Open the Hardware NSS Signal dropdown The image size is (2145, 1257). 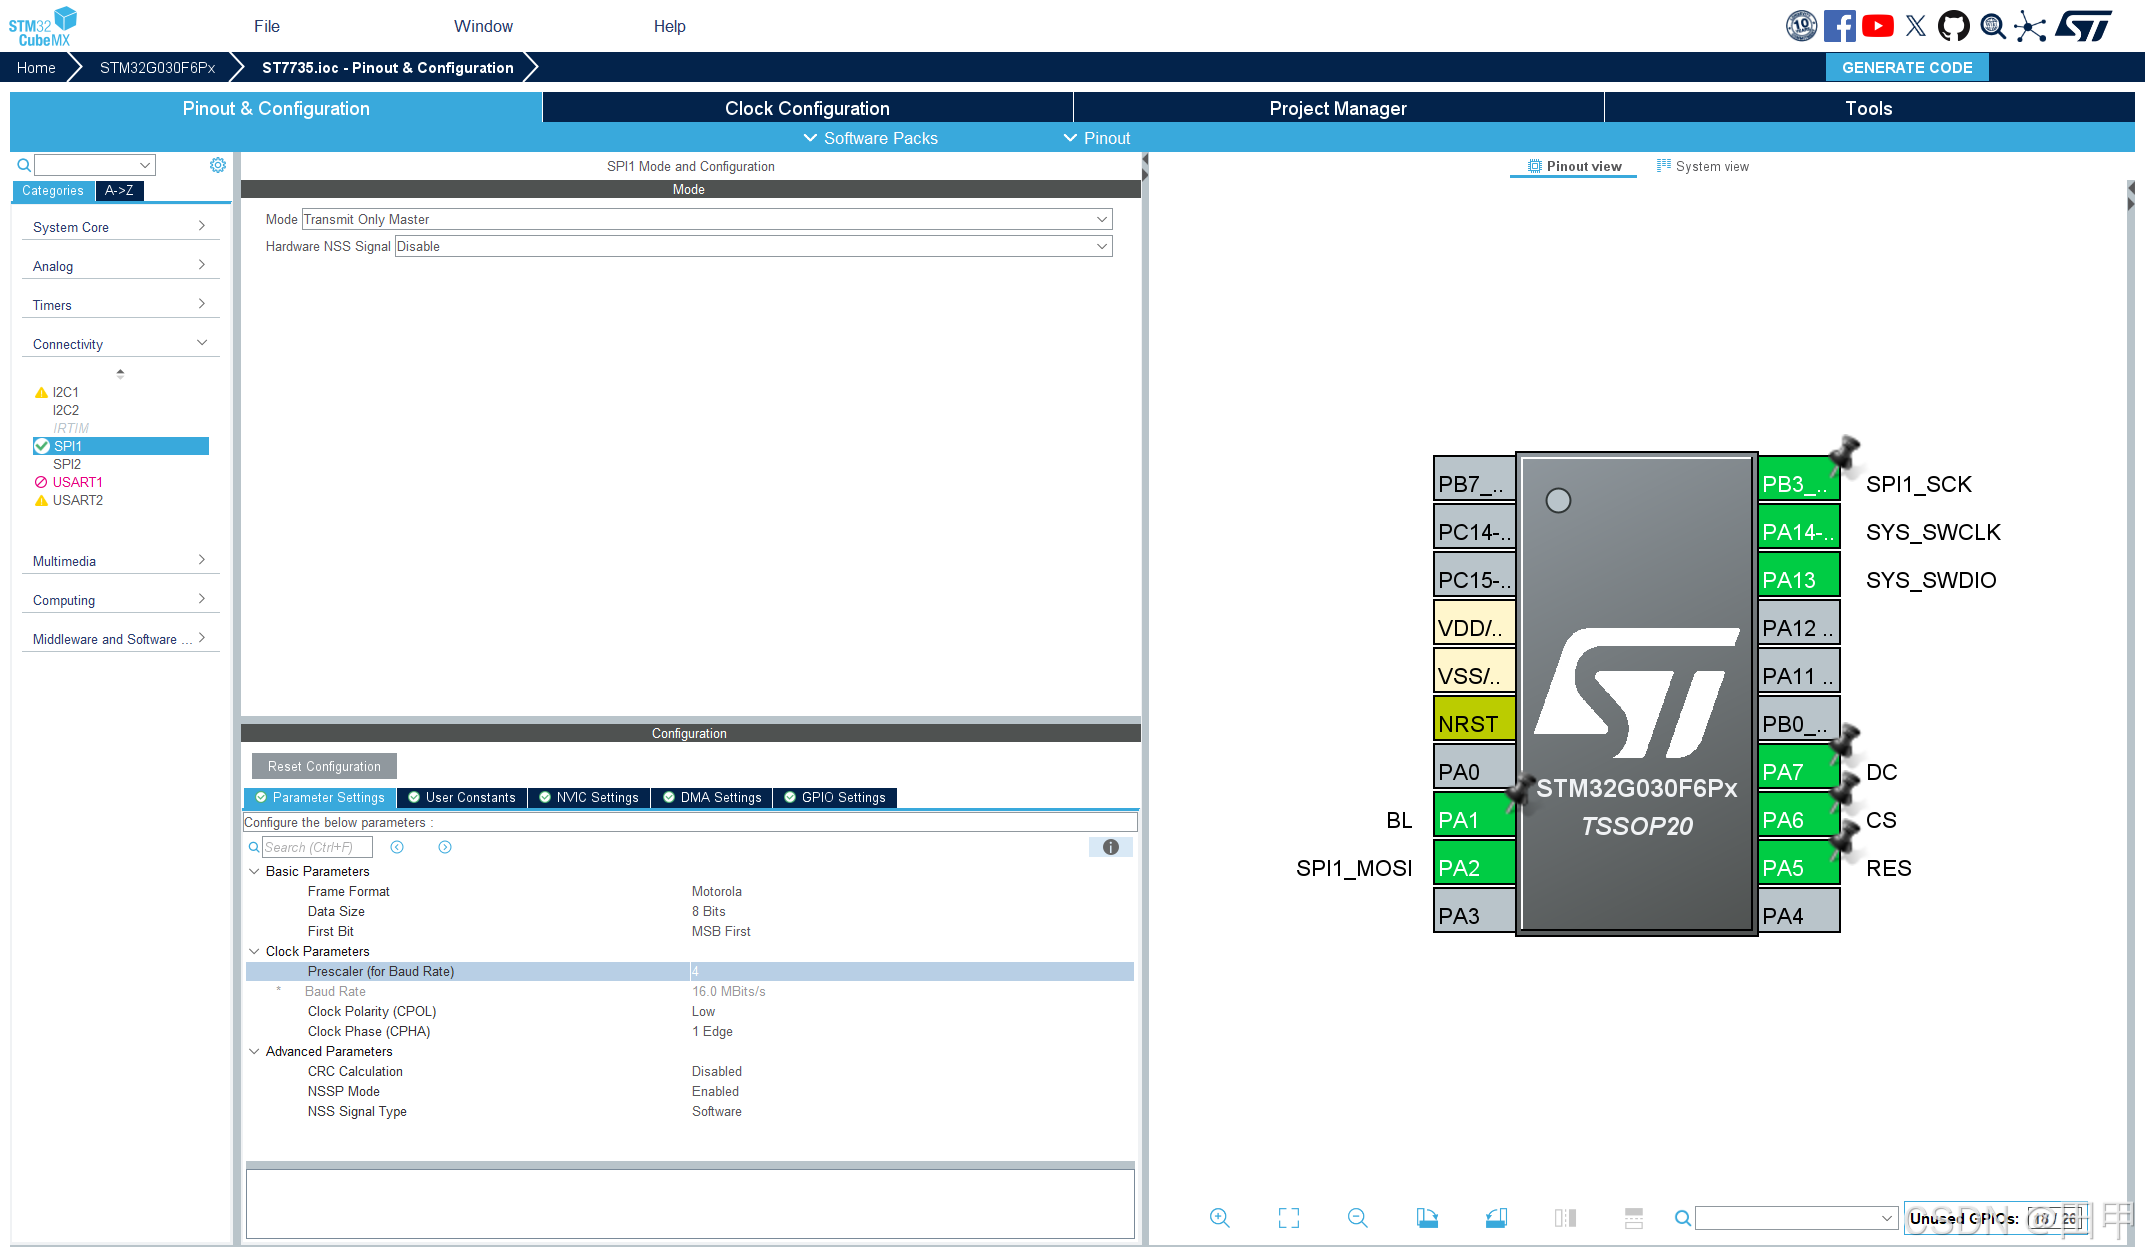1101,246
